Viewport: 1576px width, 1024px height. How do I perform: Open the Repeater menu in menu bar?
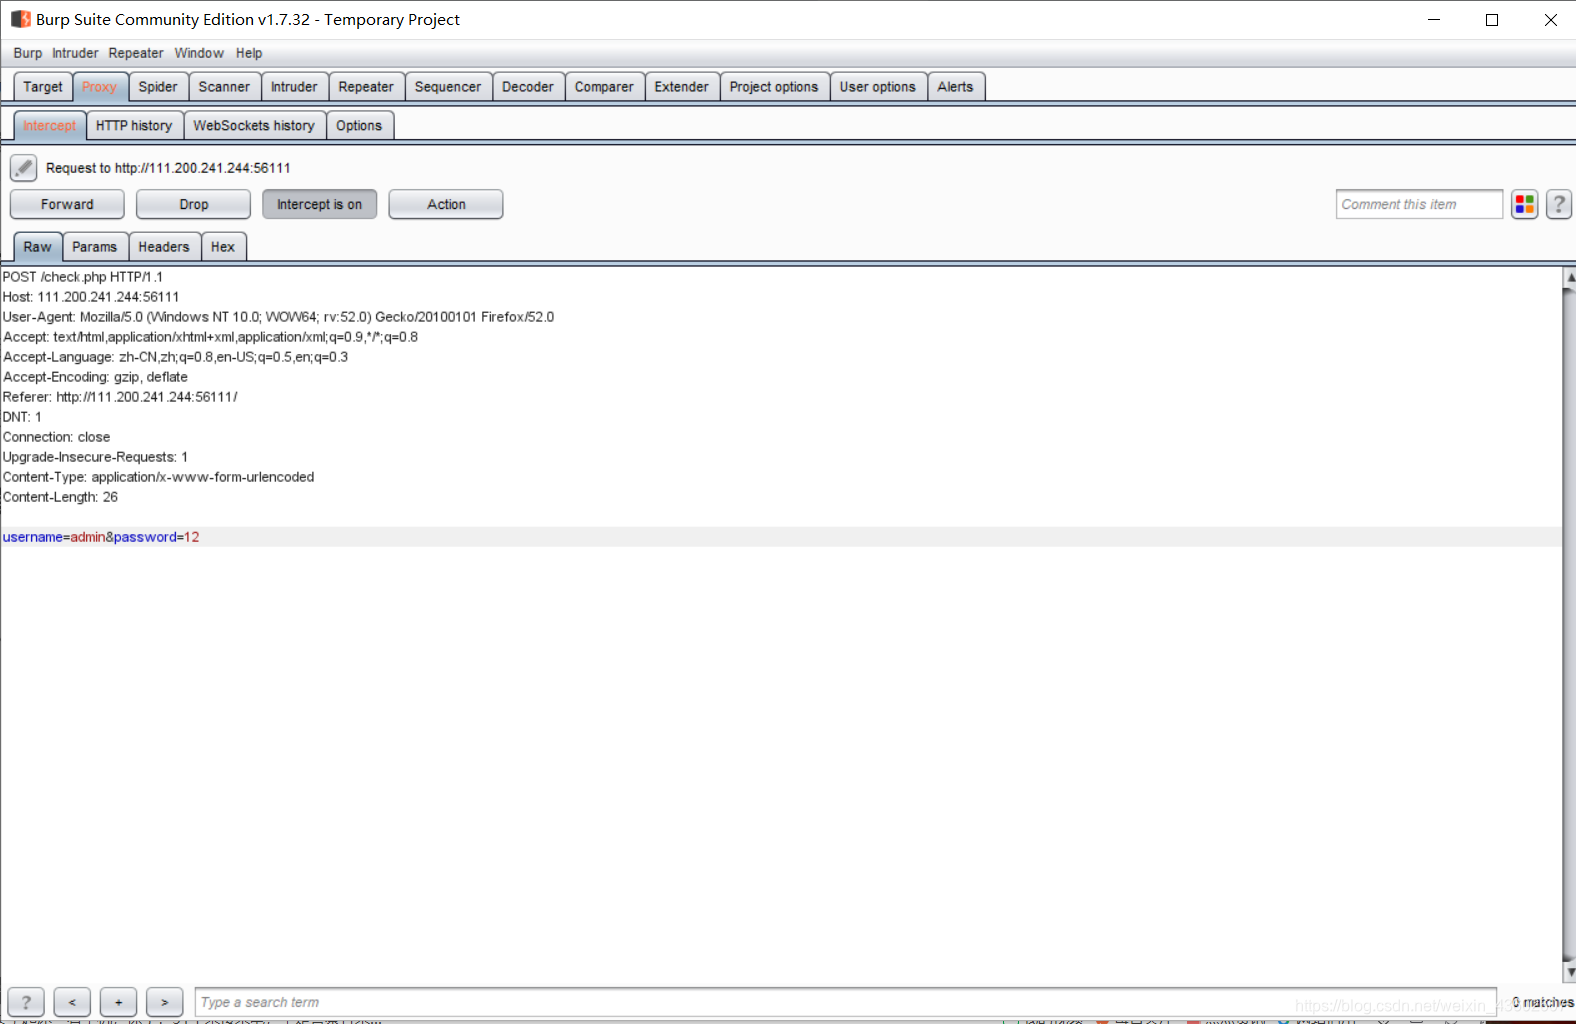(x=136, y=53)
